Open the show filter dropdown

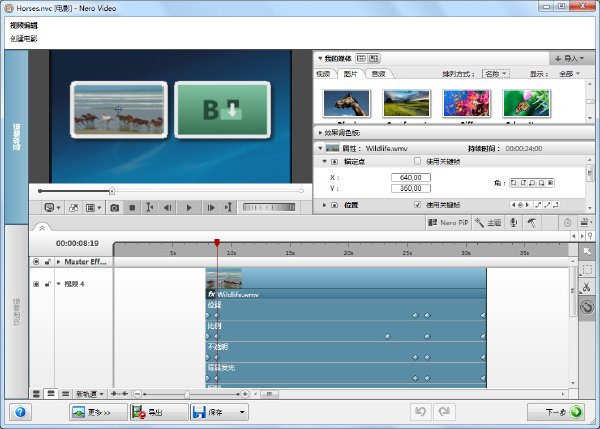pos(569,73)
